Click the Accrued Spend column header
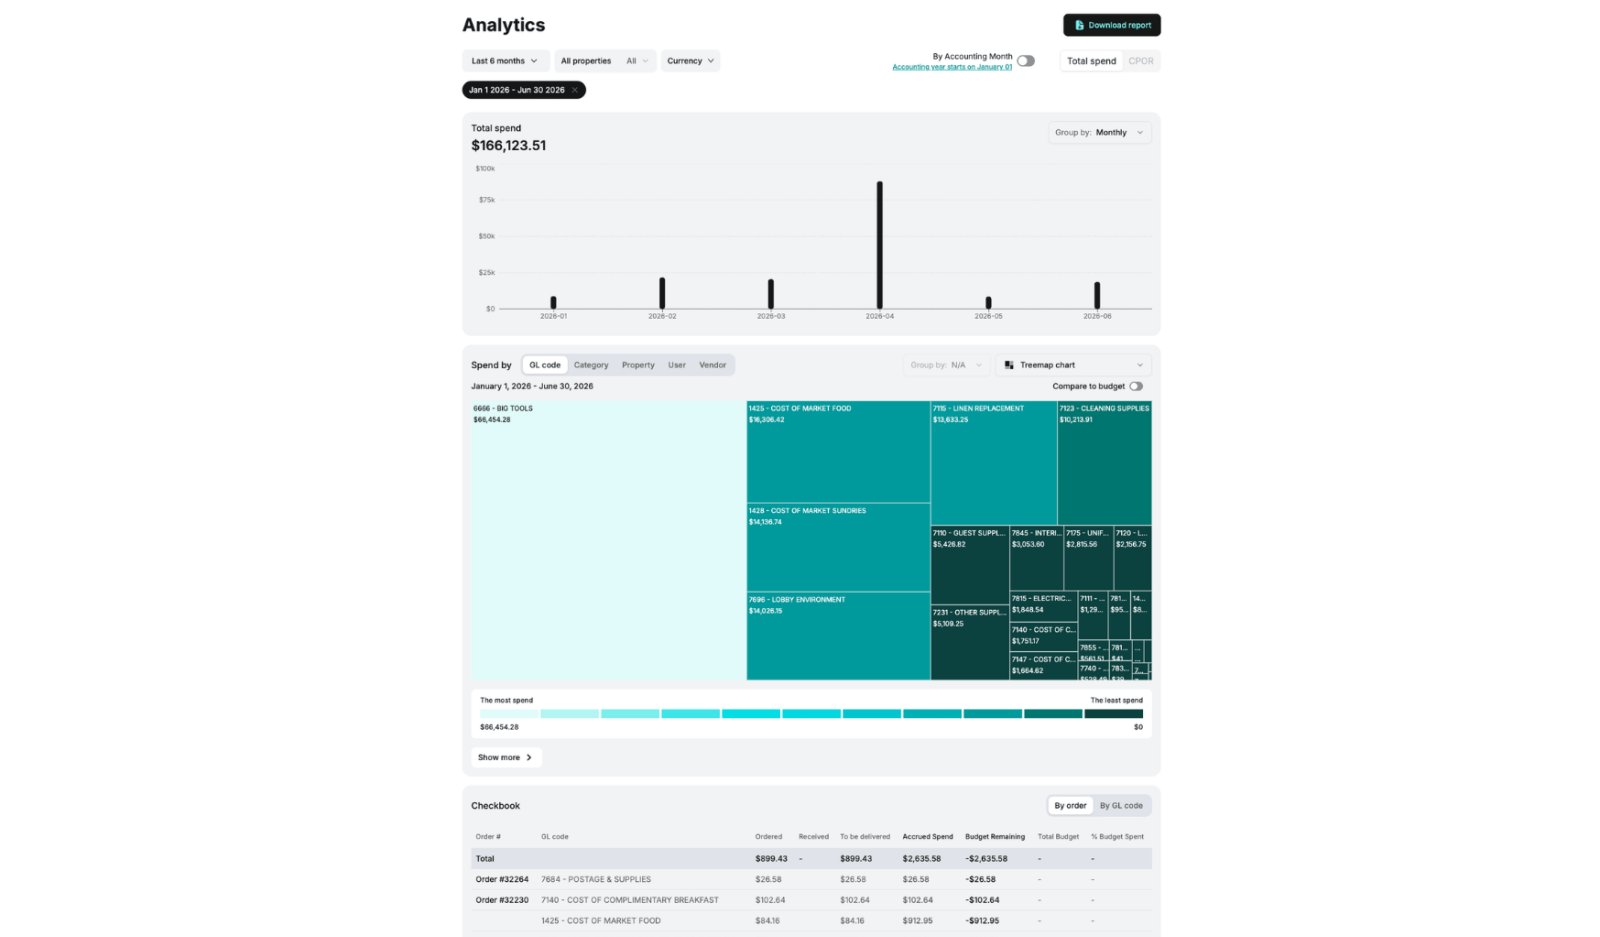Screen dimensions: 1600x937 (927, 837)
